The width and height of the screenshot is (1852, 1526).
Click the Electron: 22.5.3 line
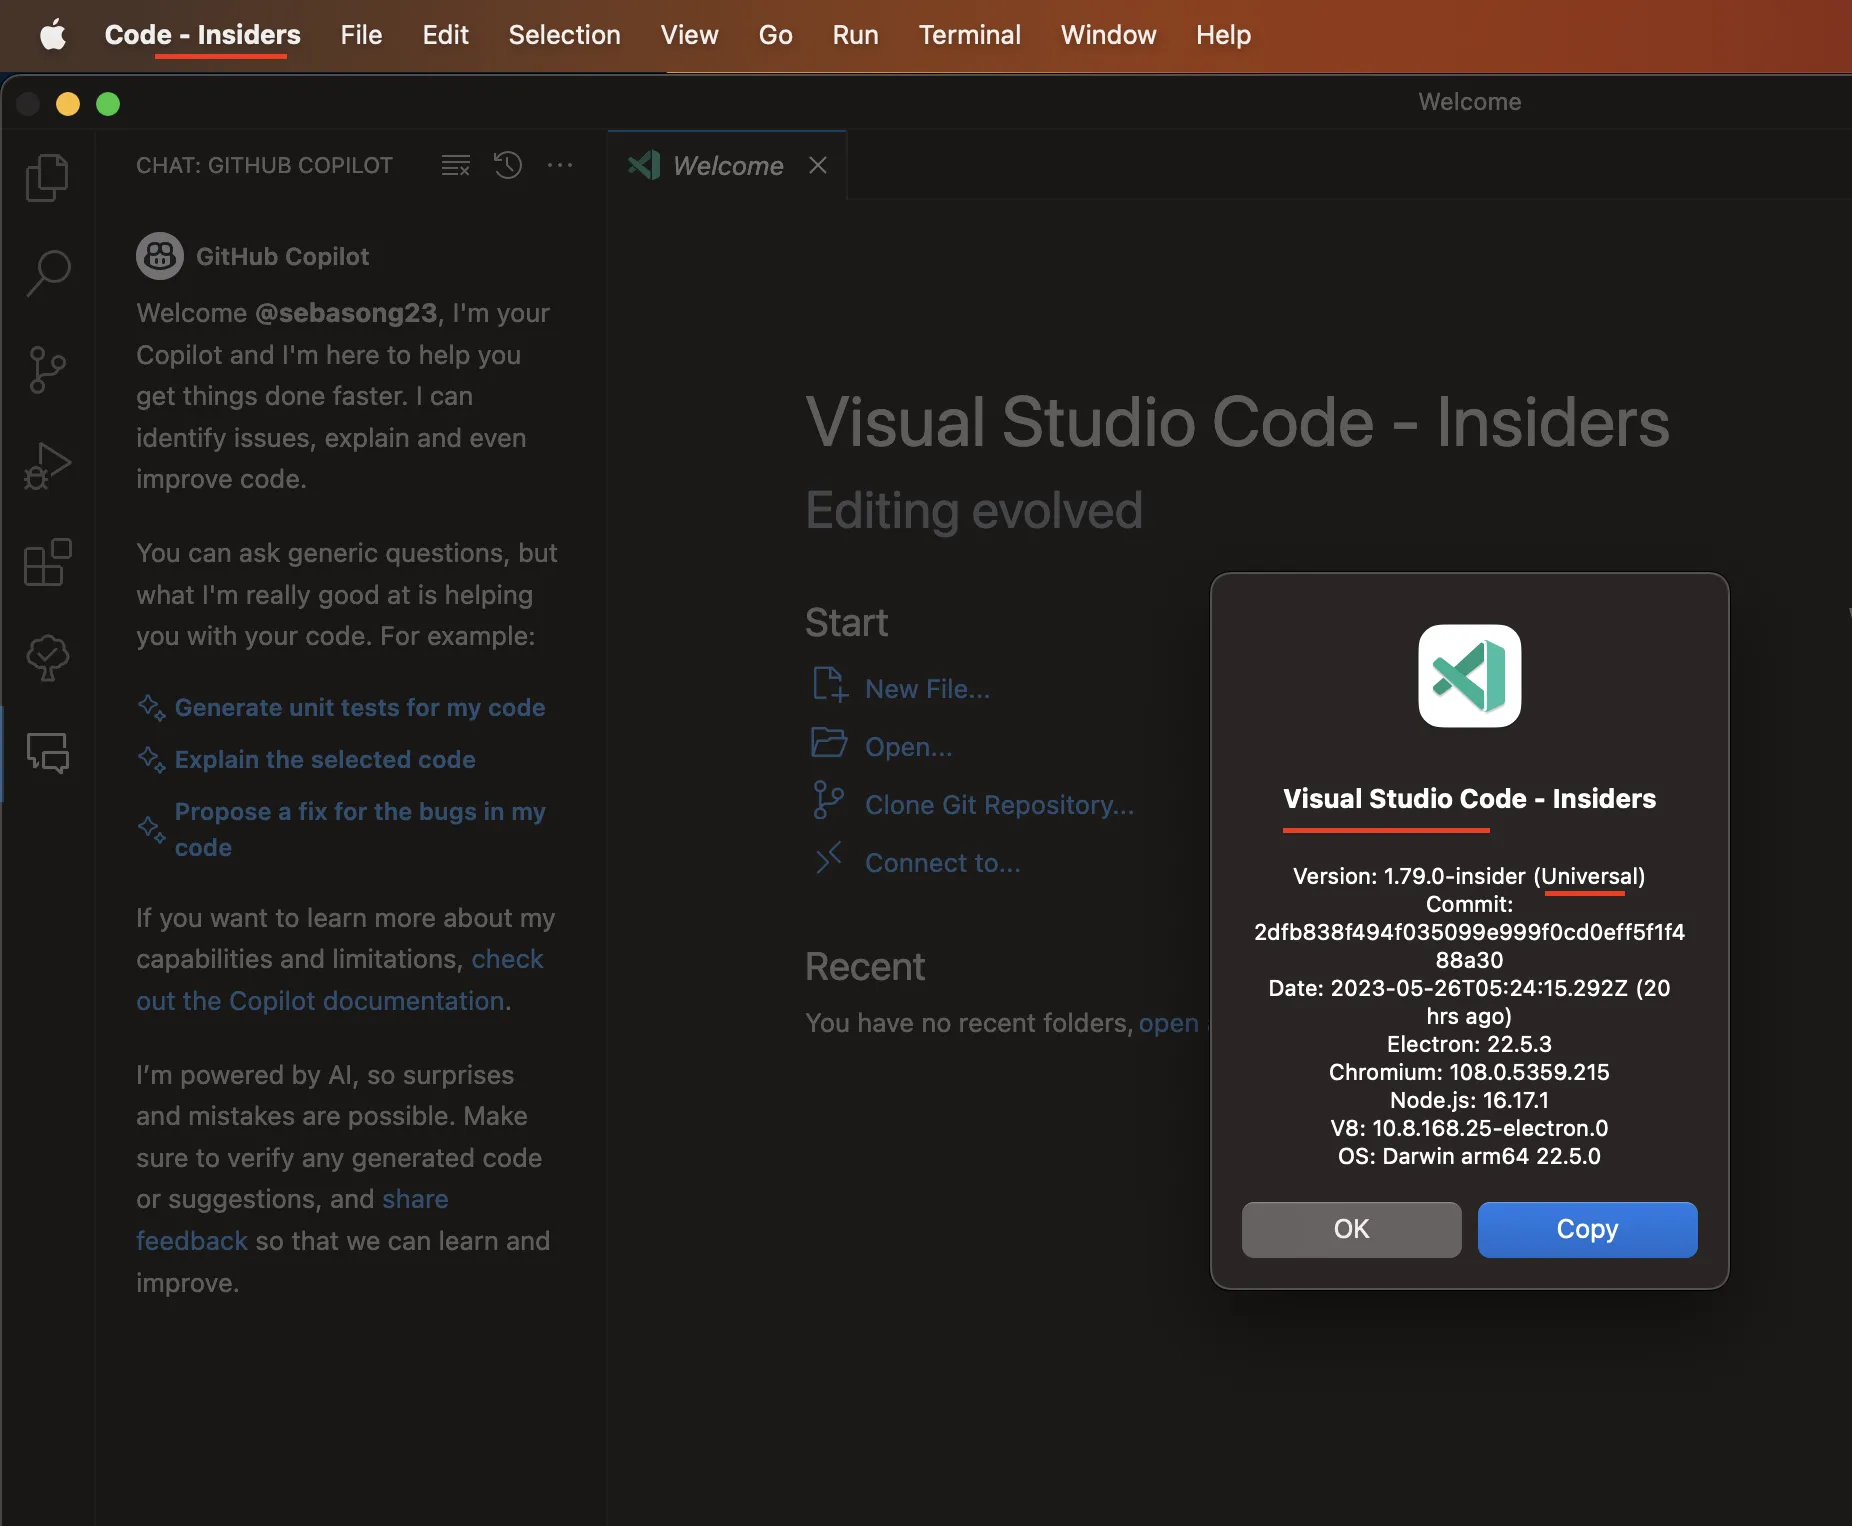click(1469, 1044)
